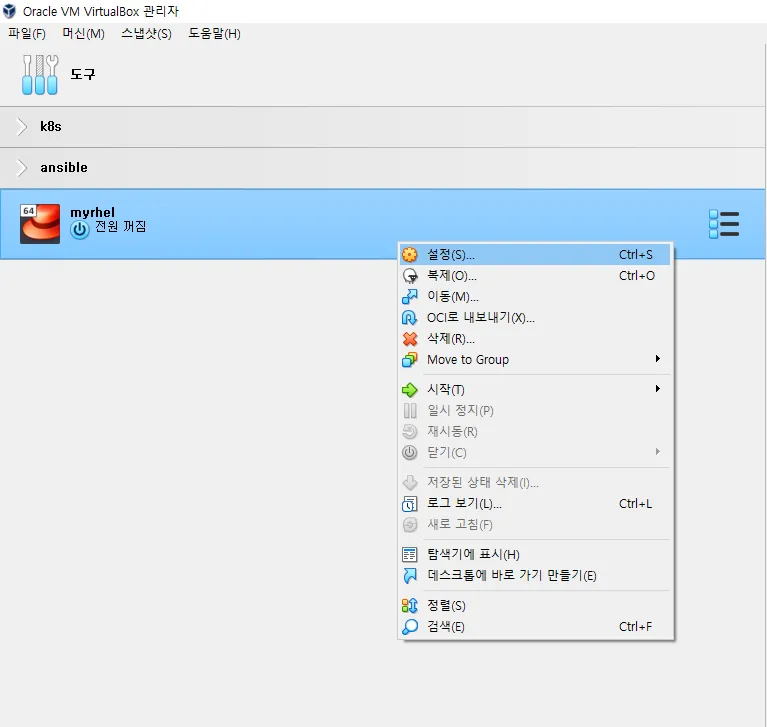Open the 도움말(H) help menu
Screen dimensions: 767x727
point(214,33)
